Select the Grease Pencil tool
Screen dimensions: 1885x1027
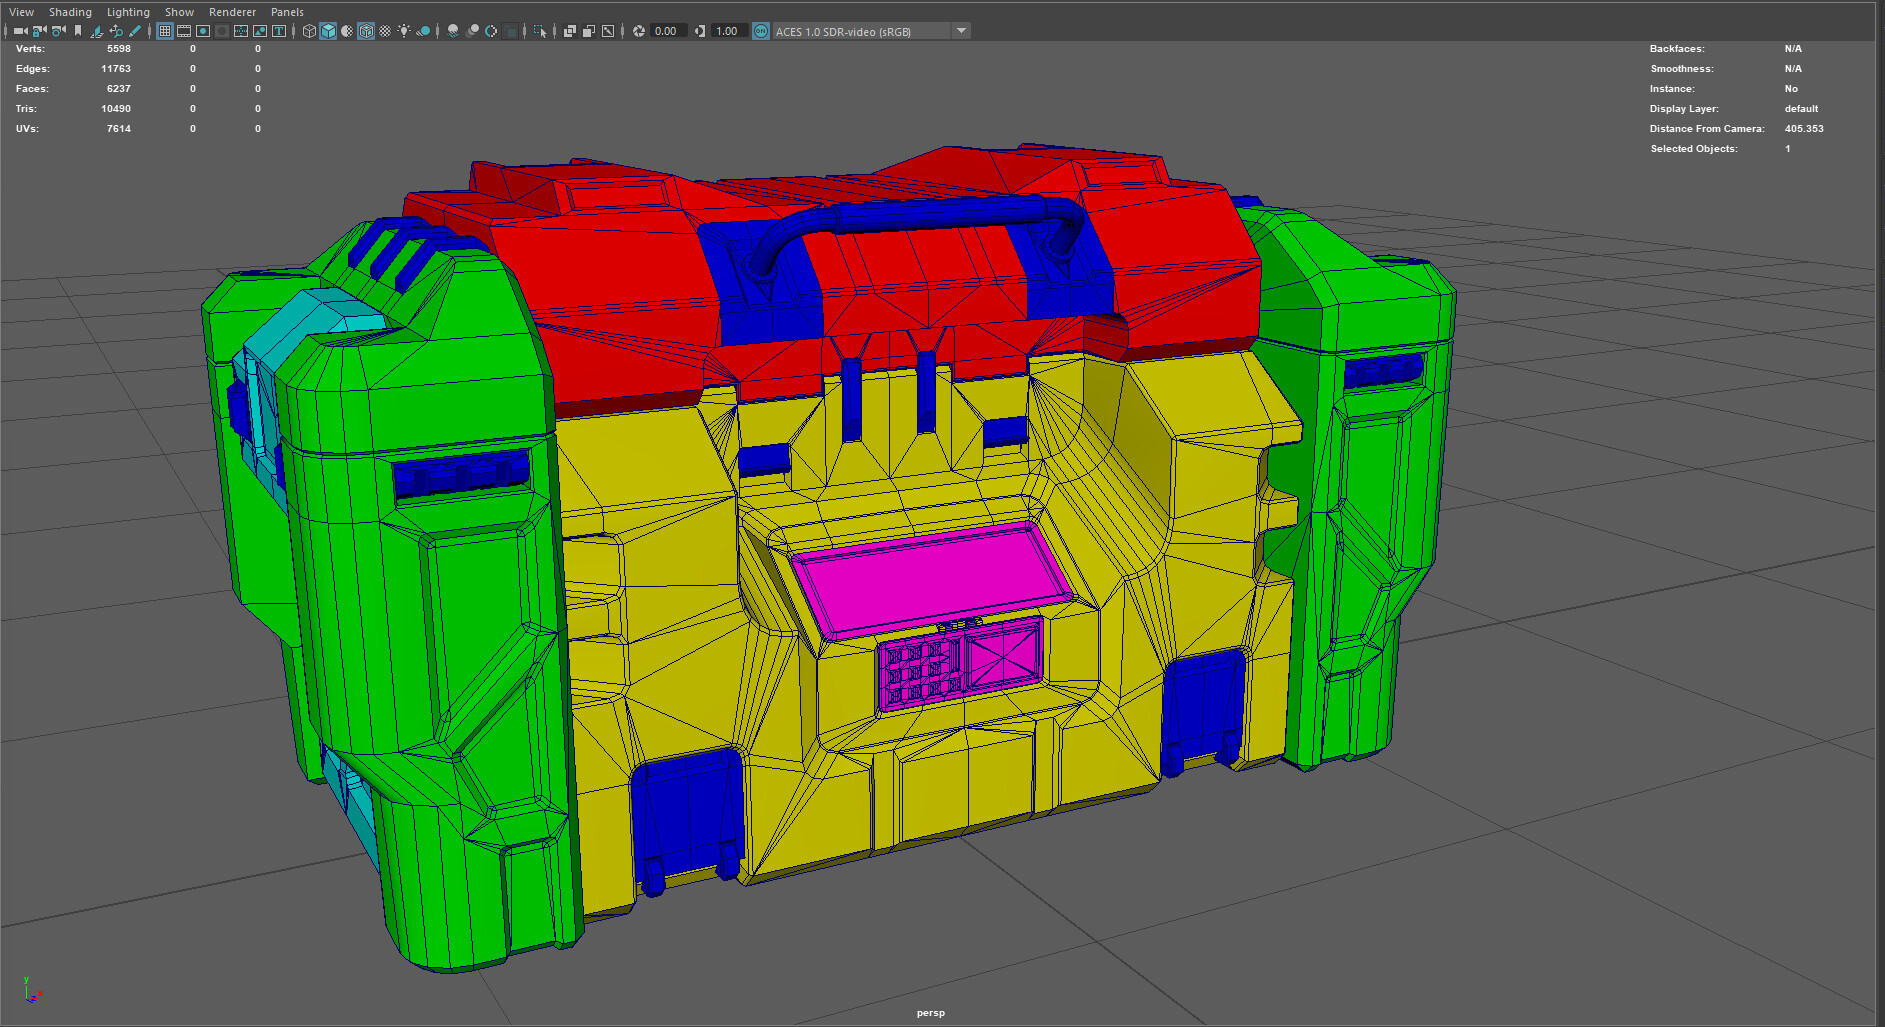pos(135,31)
